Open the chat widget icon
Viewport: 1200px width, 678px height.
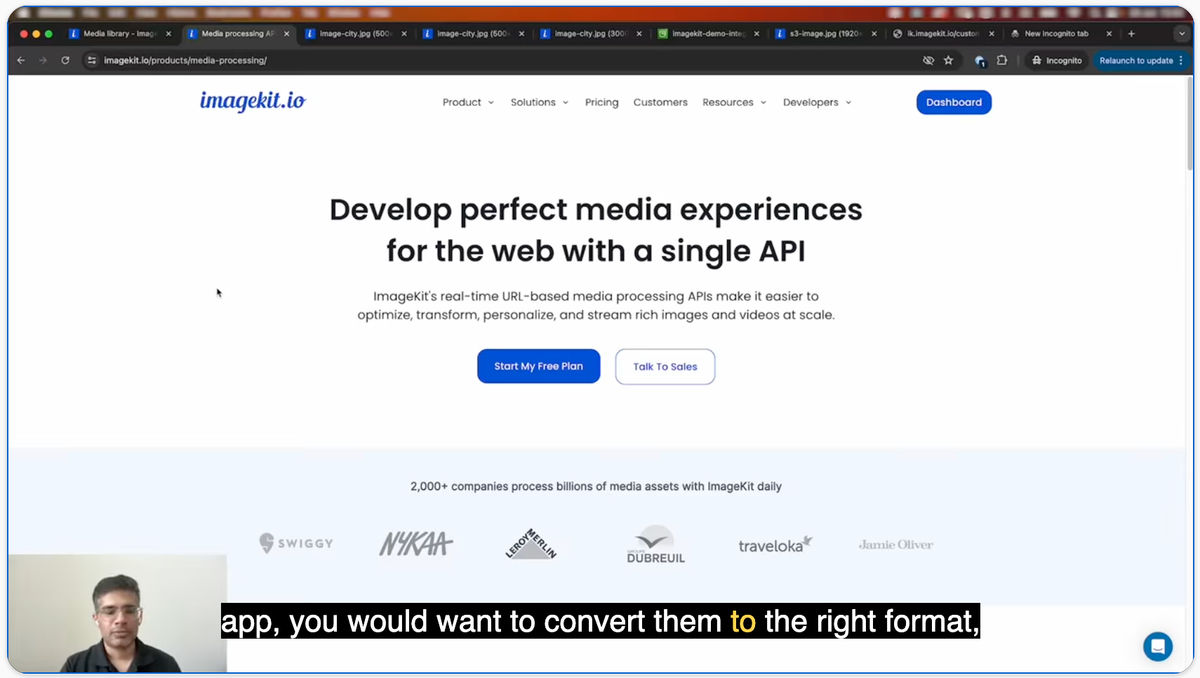click(x=1158, y=646)
